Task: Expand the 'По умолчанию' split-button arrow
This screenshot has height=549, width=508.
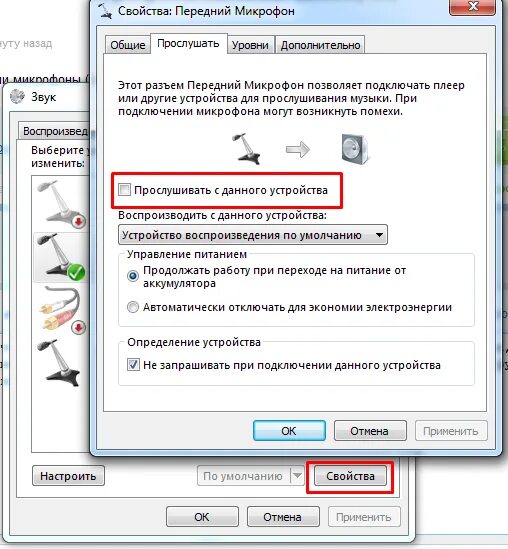Action: pos(297,476)
